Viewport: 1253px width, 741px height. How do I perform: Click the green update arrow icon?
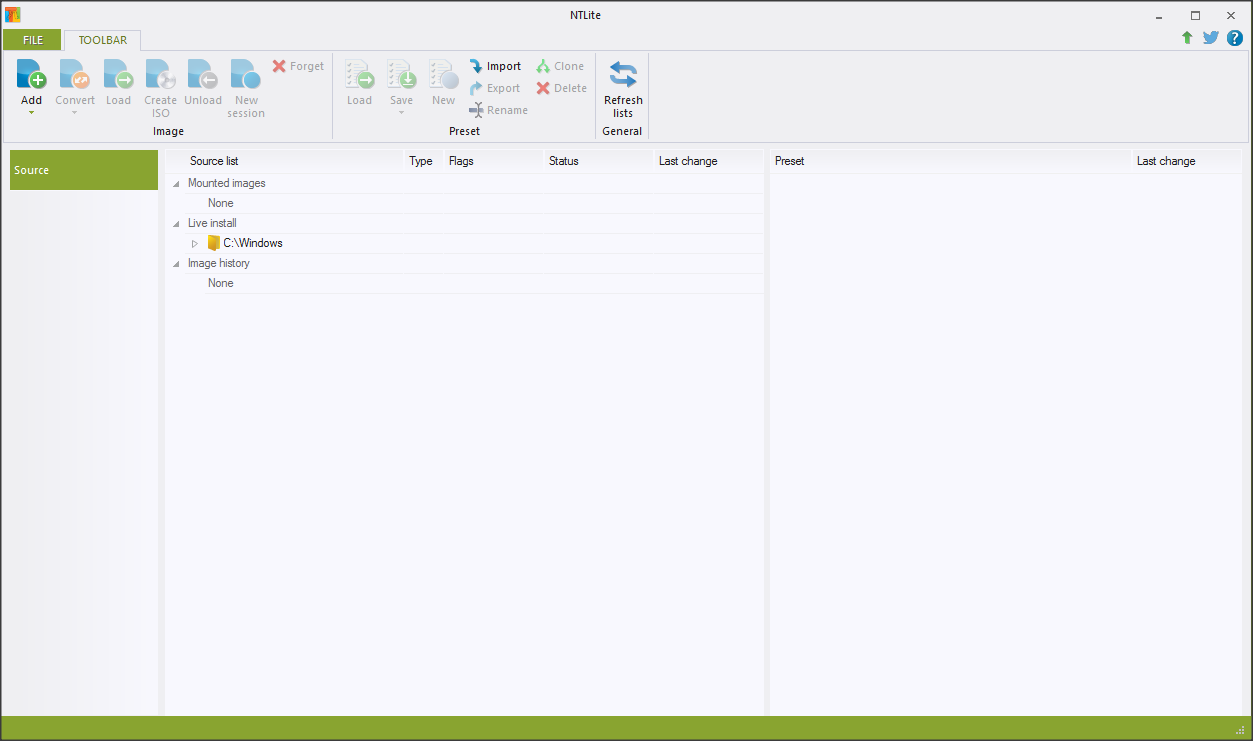pos(1187,38)
